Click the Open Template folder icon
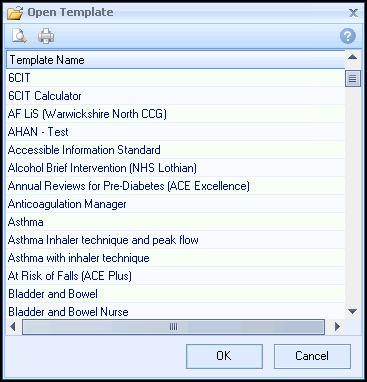The image size is (367, 382). point(15,13)
